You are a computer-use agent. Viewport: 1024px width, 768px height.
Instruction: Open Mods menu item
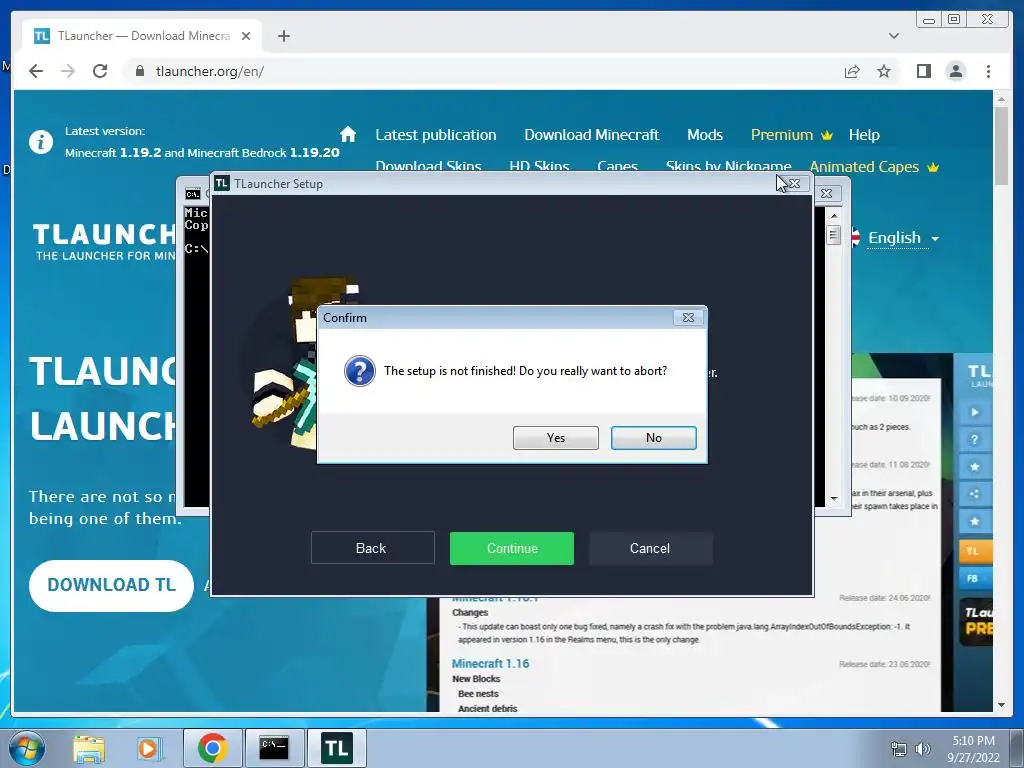(x=705, y=135)
